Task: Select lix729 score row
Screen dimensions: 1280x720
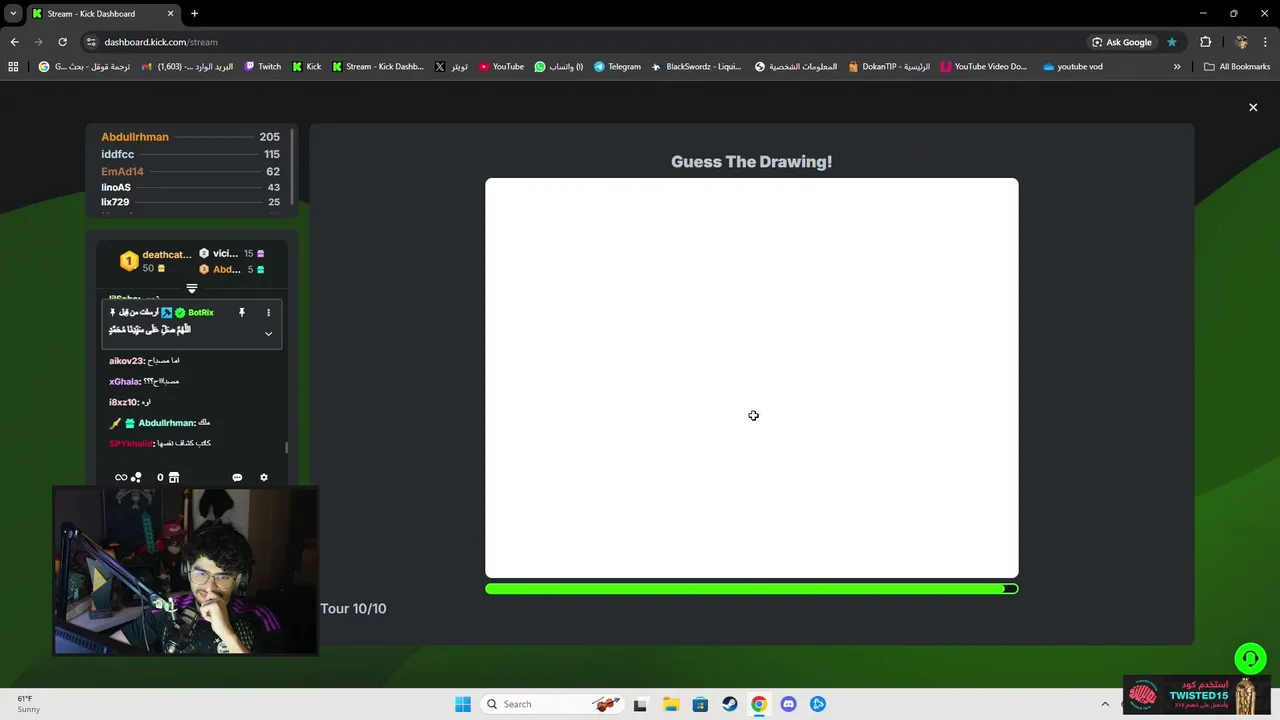Action: [190, 202]
